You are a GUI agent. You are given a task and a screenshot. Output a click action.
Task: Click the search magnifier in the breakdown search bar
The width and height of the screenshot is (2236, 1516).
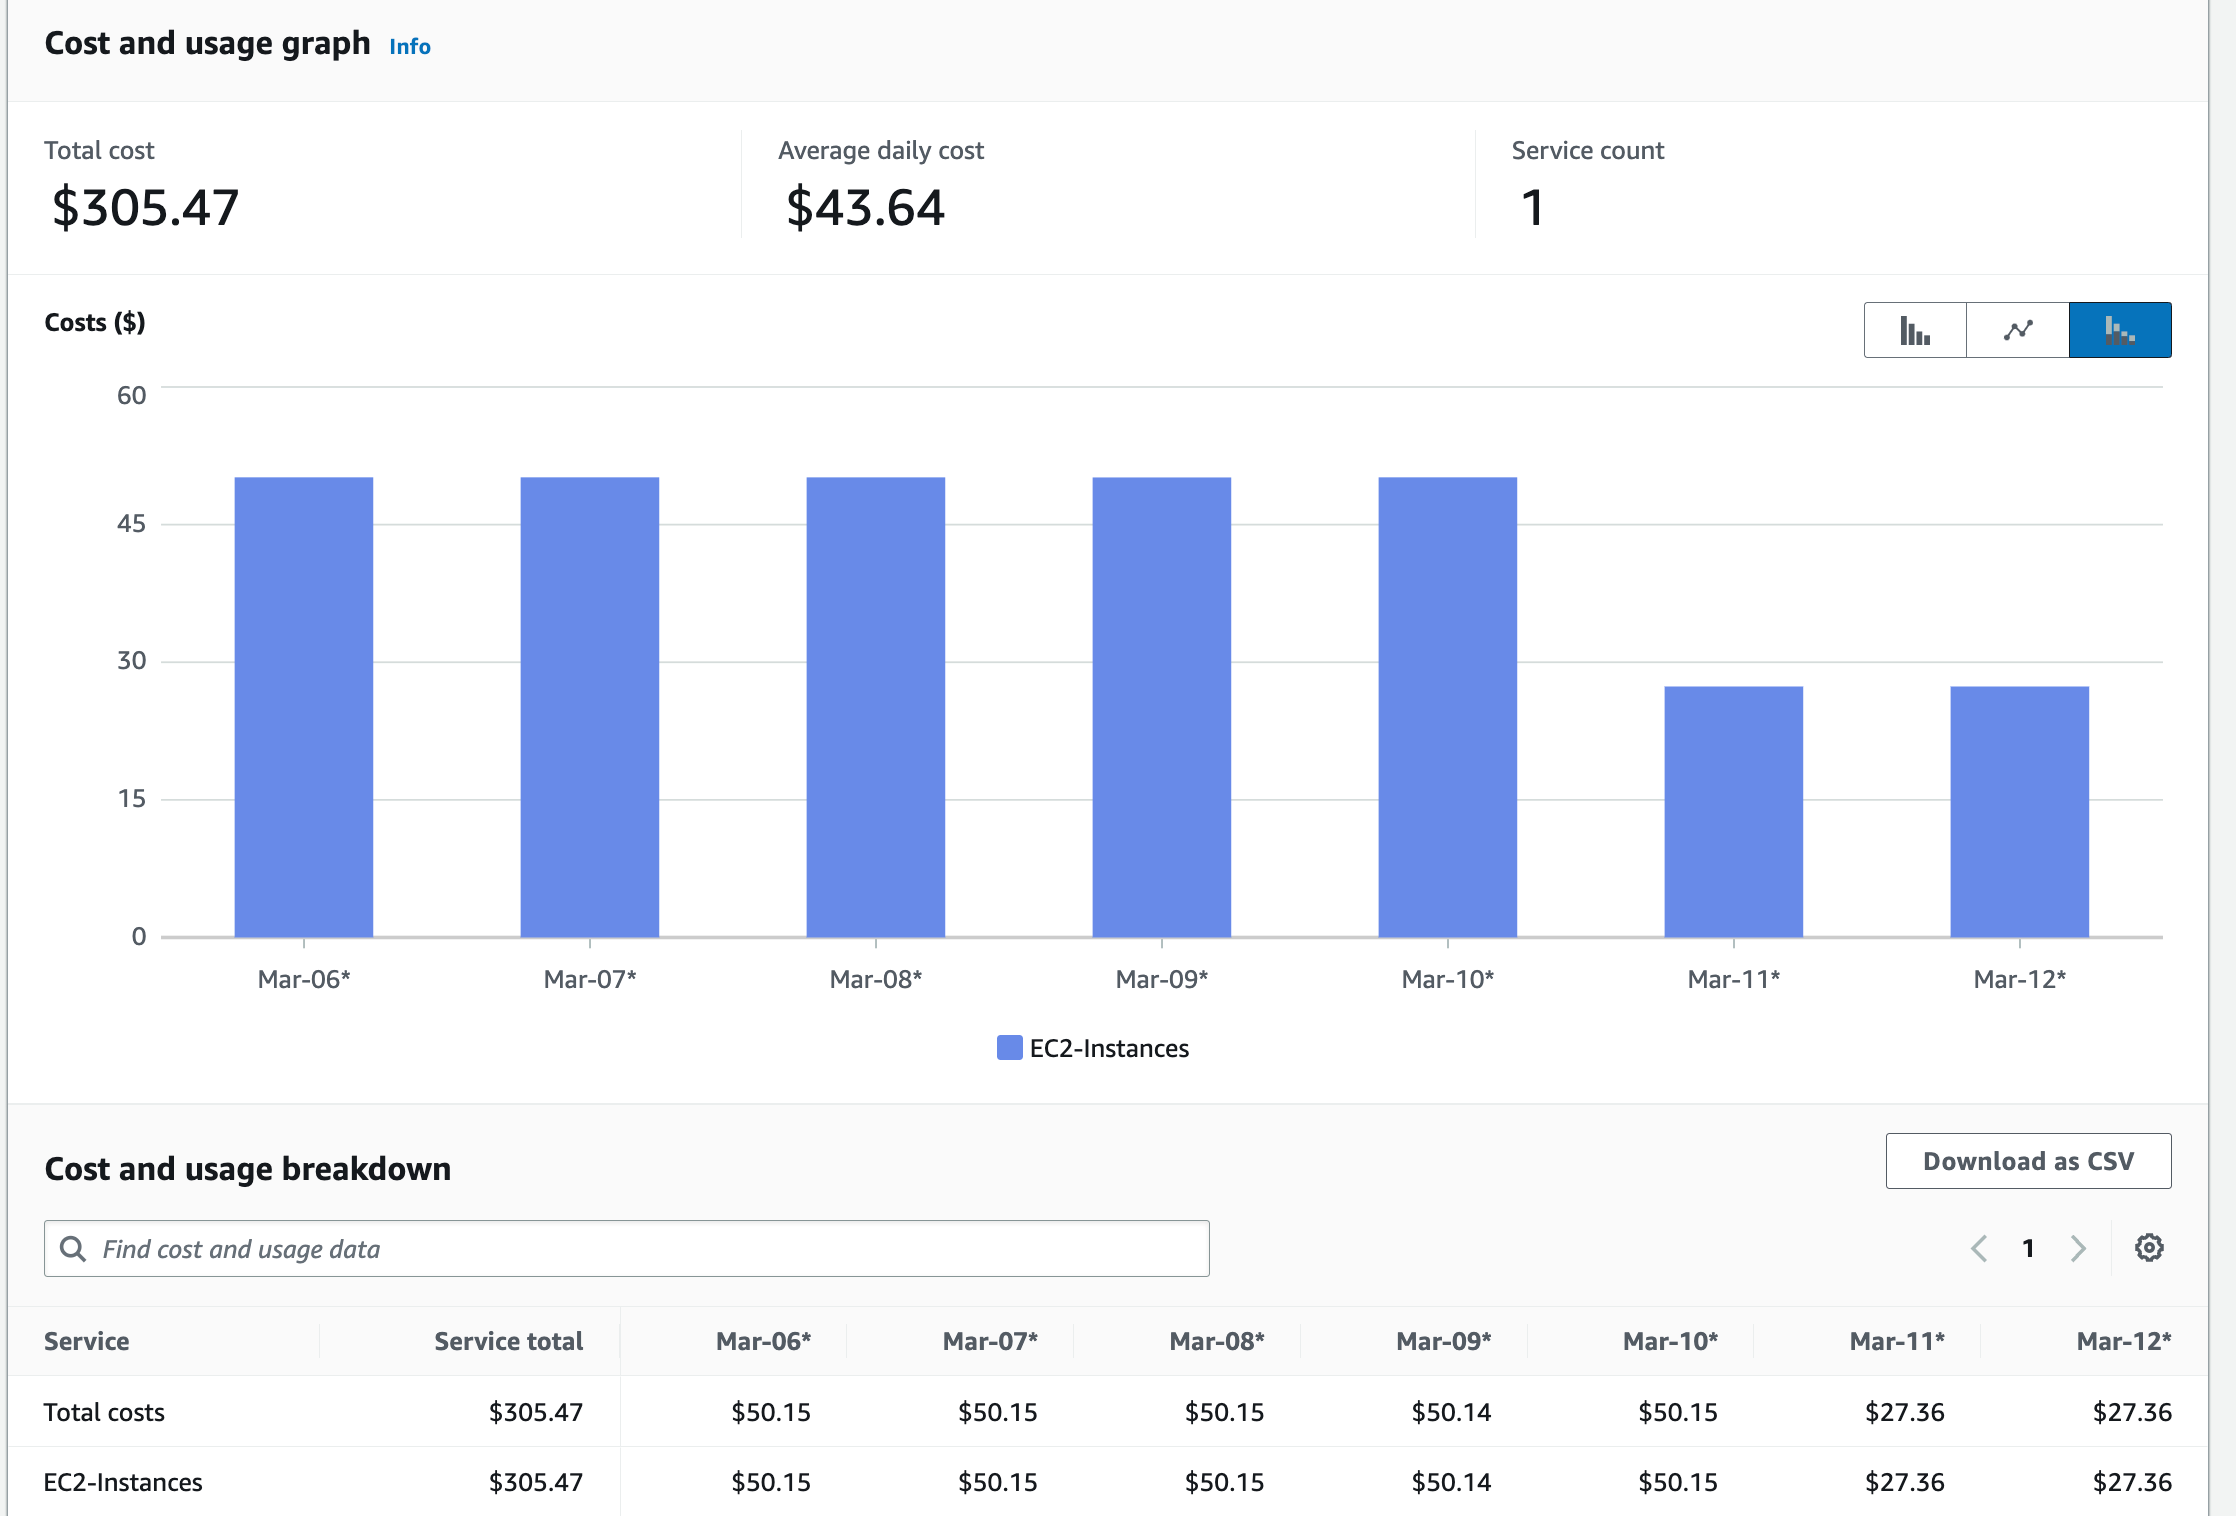point(73,1248)
